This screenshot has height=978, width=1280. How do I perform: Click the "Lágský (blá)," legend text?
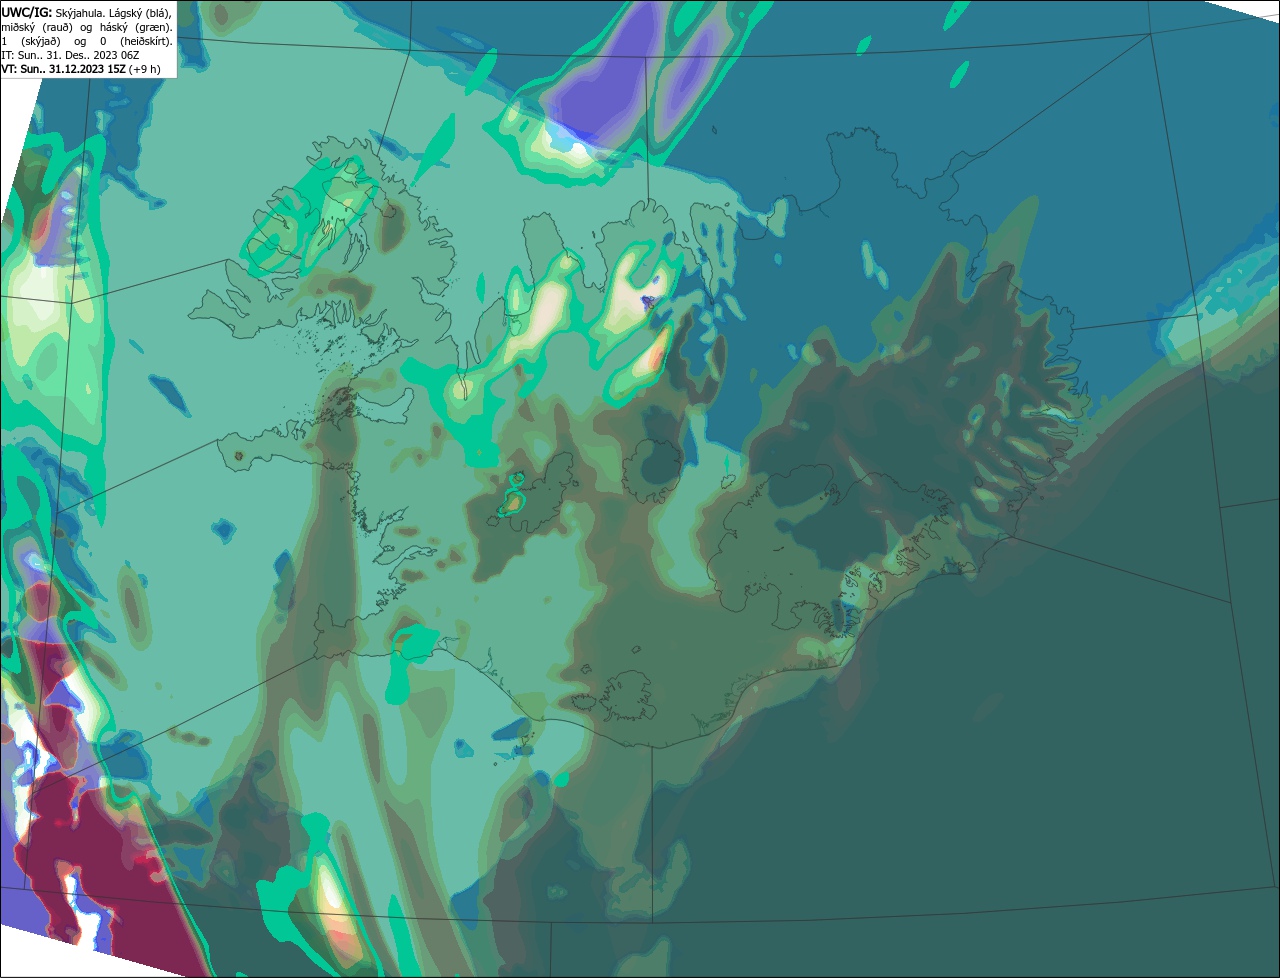(140, 14)
